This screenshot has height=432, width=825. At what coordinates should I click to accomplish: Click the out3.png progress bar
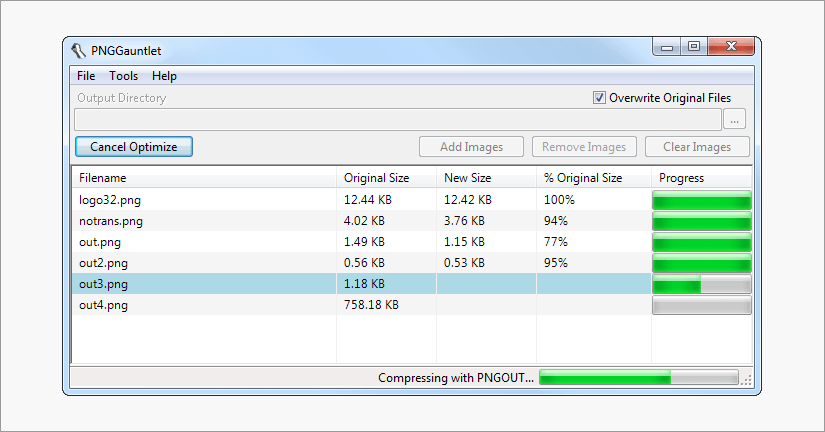pyautogui.click(x=701, y=285)
